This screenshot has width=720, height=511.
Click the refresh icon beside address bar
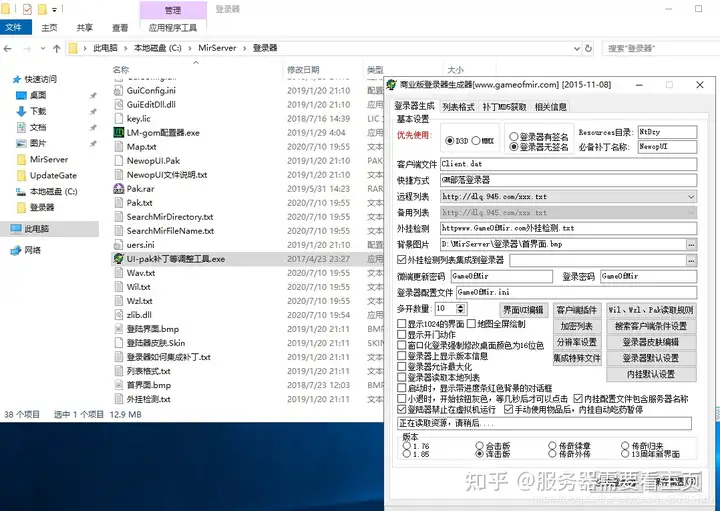588,48
